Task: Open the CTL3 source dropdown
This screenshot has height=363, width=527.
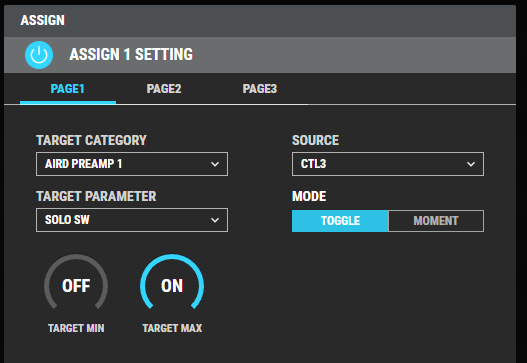Action: (388, 164)
